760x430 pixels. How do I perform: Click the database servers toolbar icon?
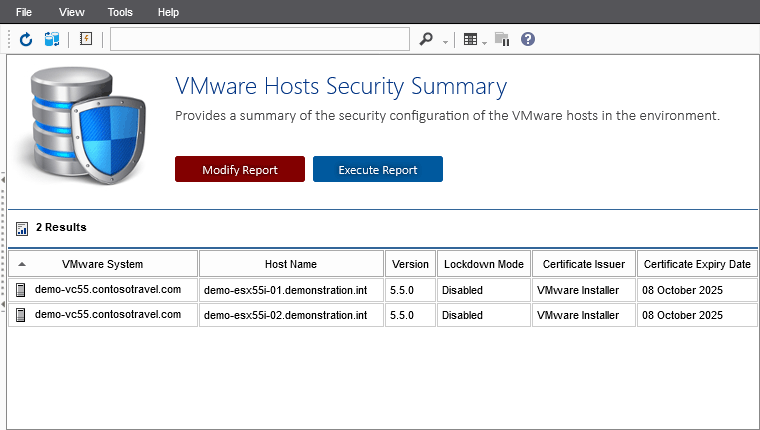(x=52, y=39)
